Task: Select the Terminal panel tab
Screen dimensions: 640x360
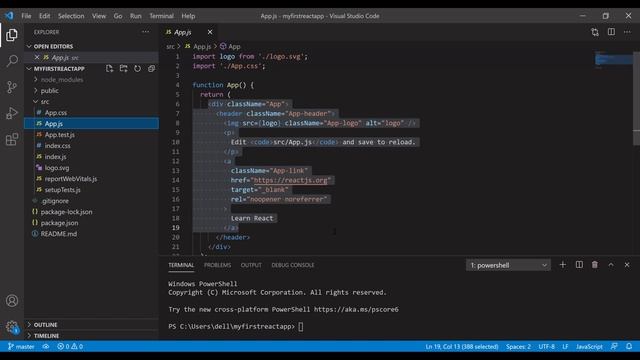Action: click(181, 265)
